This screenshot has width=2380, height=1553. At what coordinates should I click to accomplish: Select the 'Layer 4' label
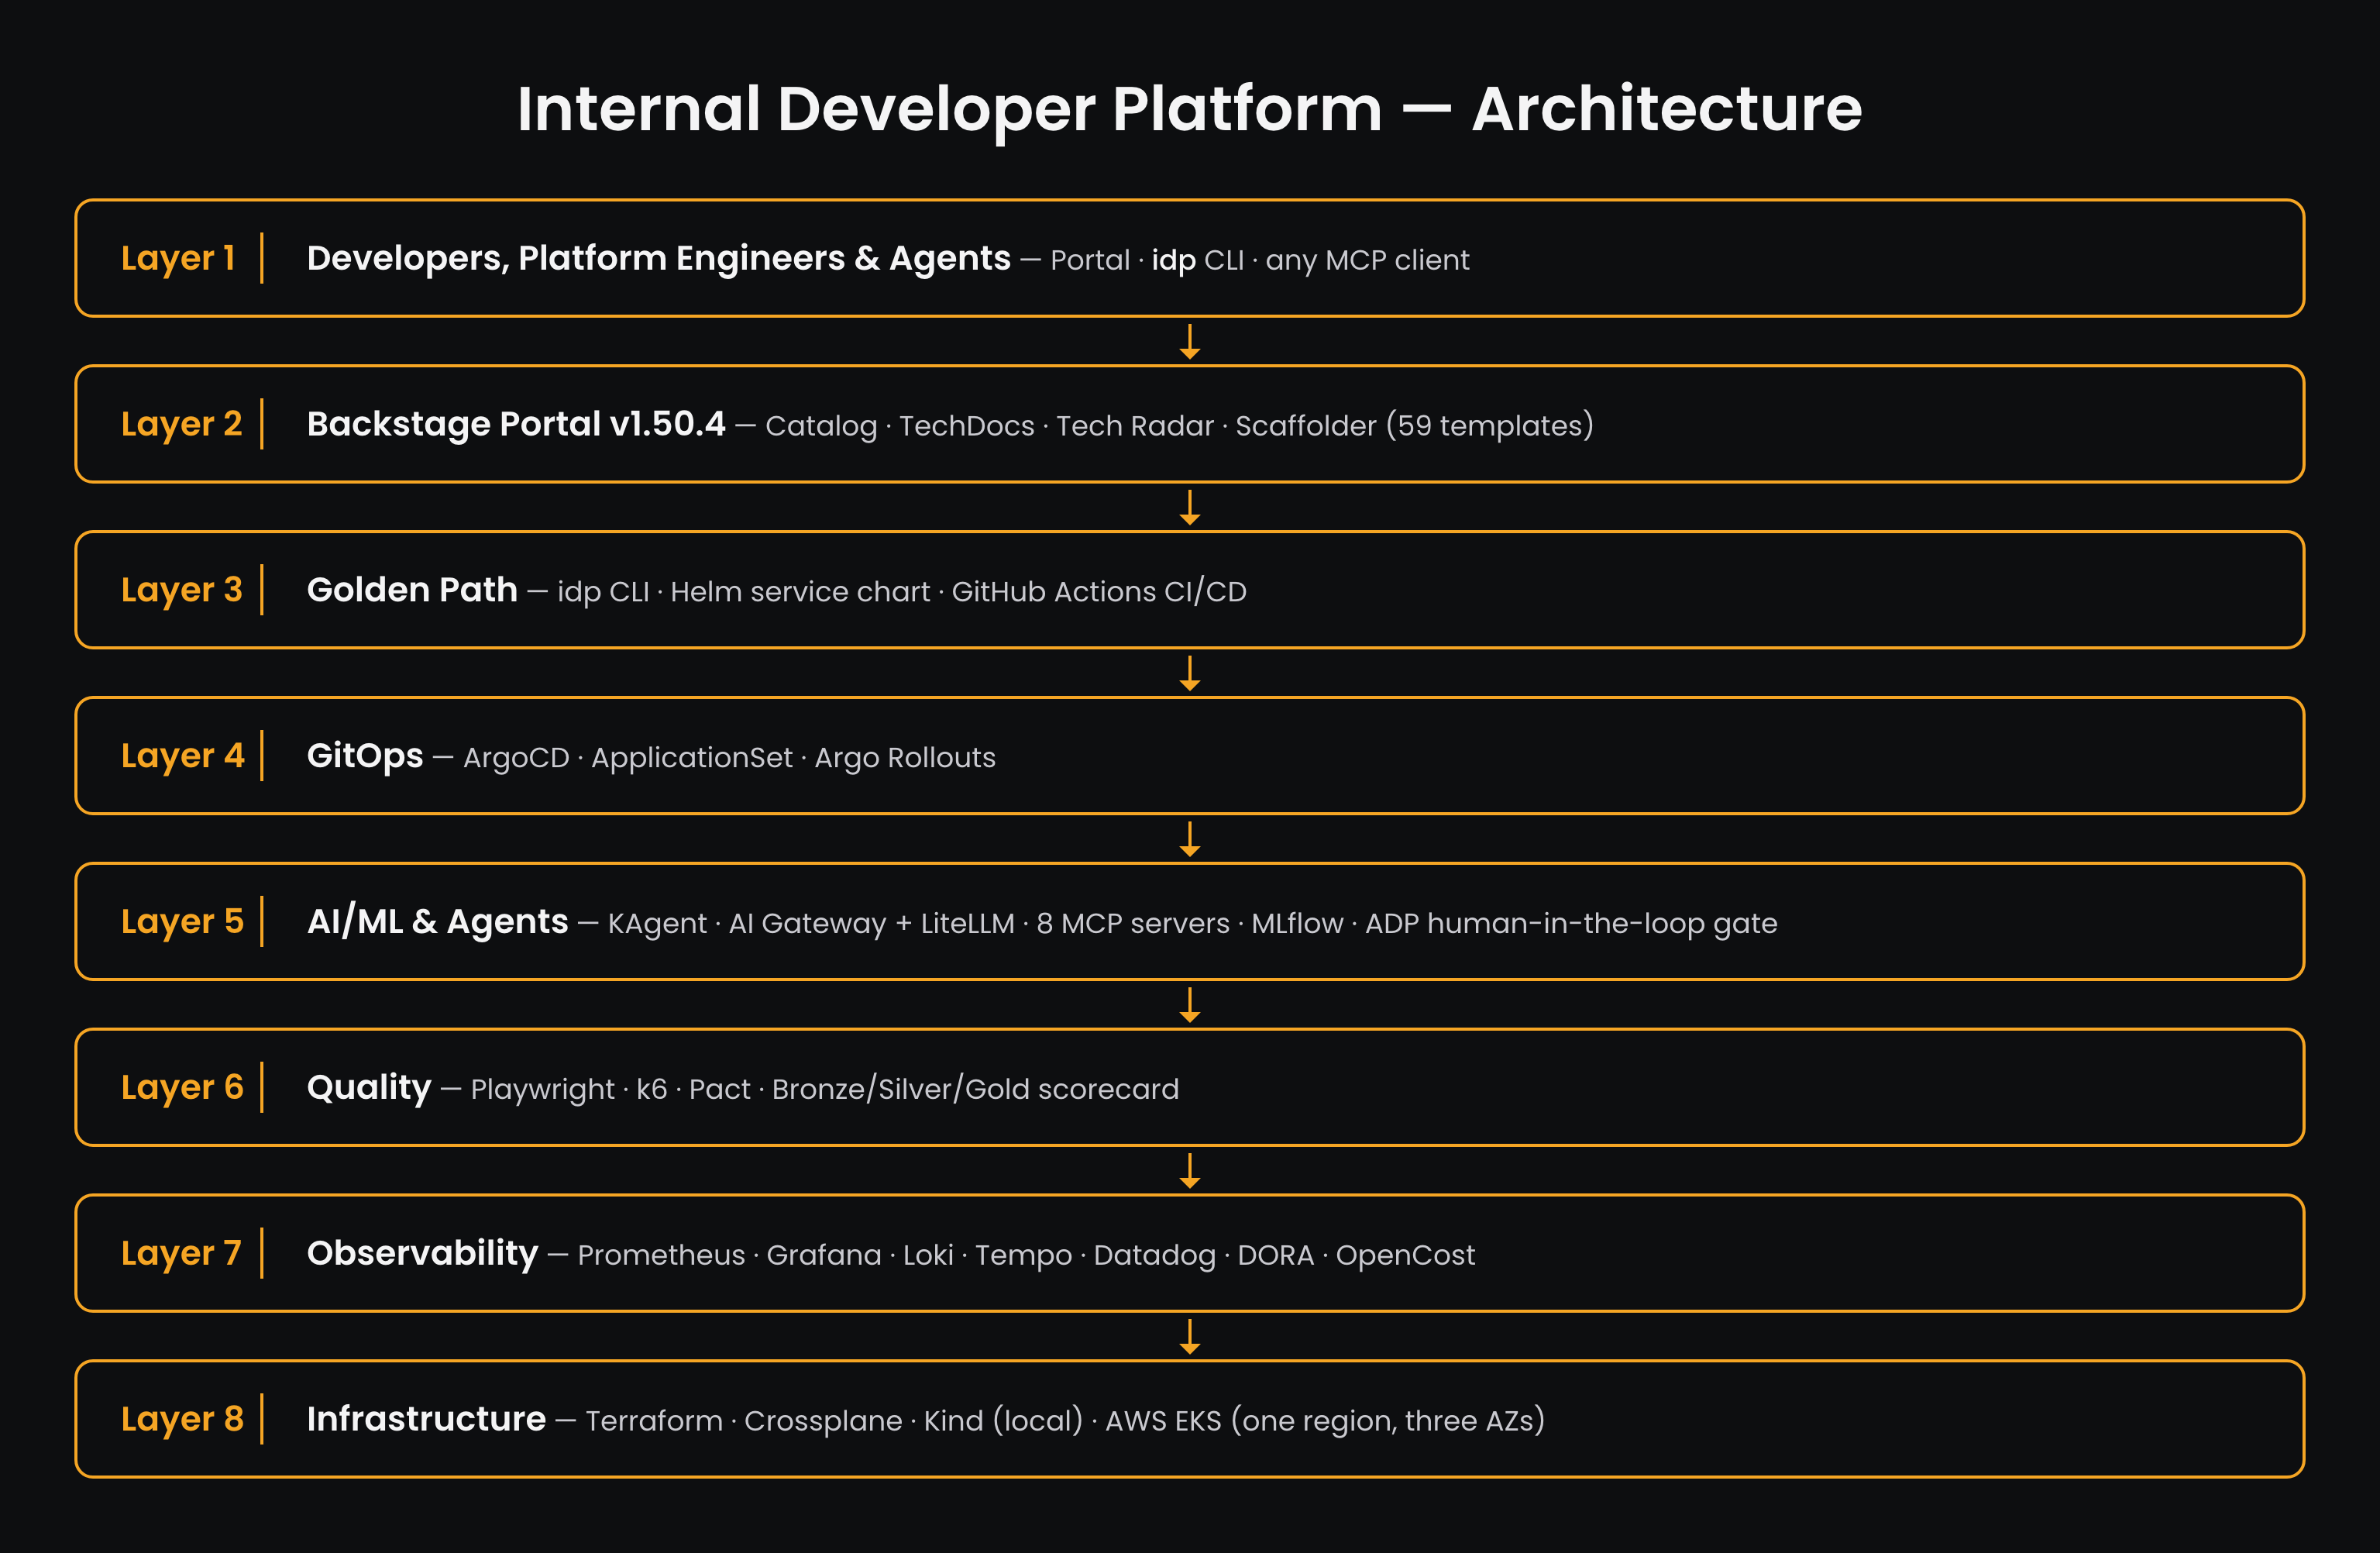click(x=182, y=756)
